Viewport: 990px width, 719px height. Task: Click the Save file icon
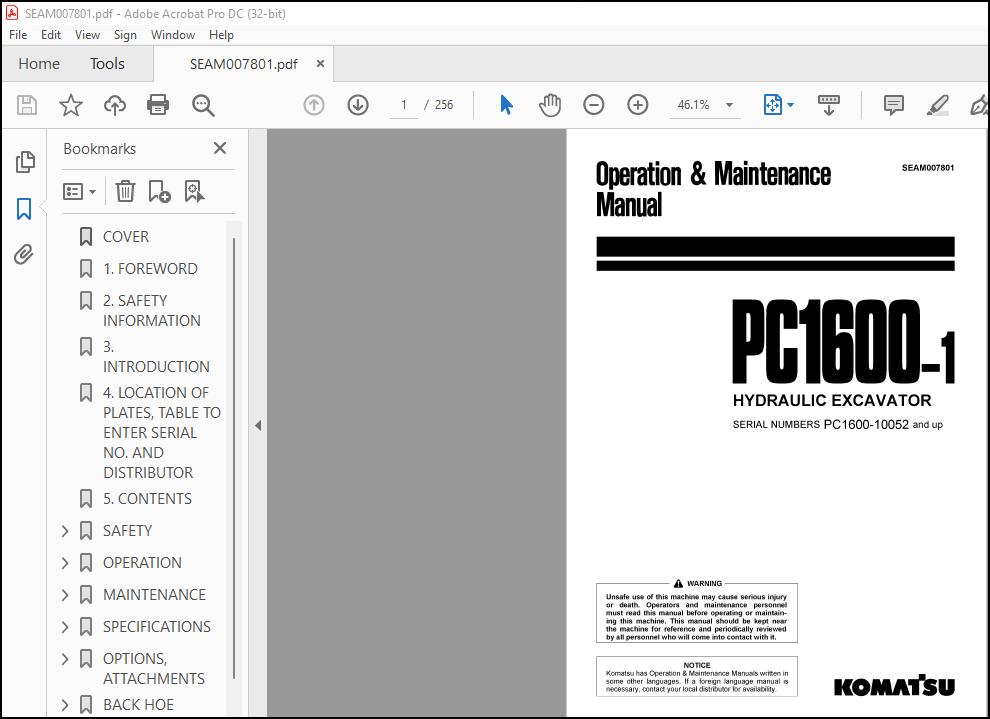27,105
